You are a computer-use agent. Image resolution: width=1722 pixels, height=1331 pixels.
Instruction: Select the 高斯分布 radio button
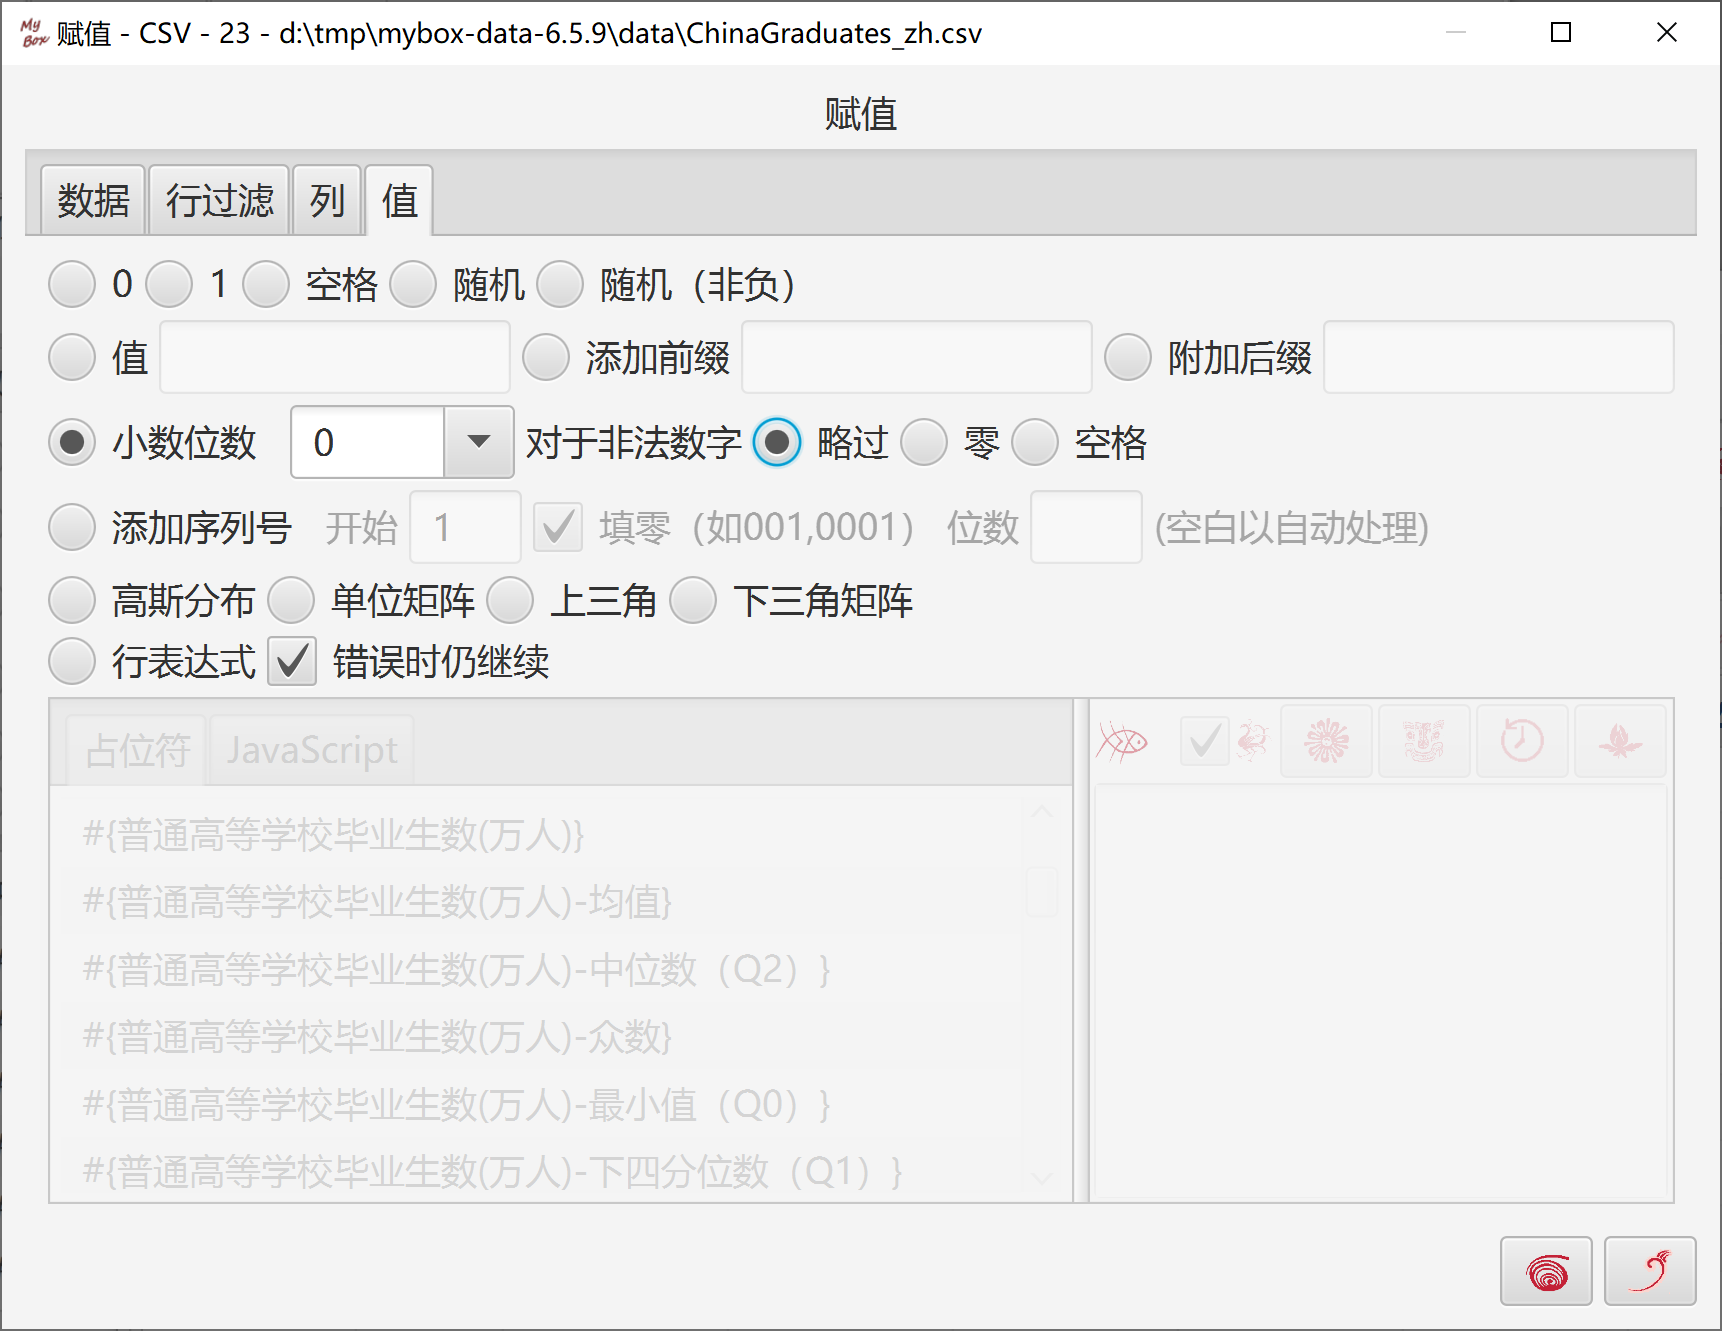pyautogui.click(x=72, y=601)
